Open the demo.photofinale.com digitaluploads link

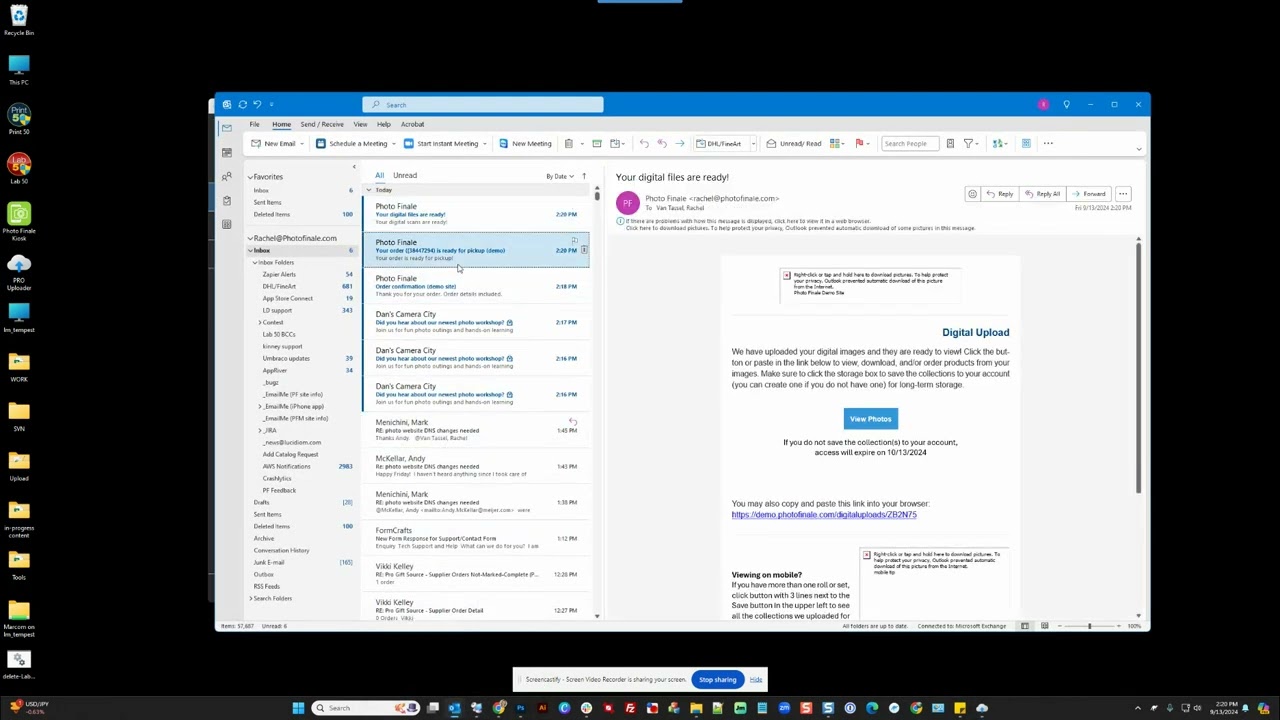tap(824, 515)
